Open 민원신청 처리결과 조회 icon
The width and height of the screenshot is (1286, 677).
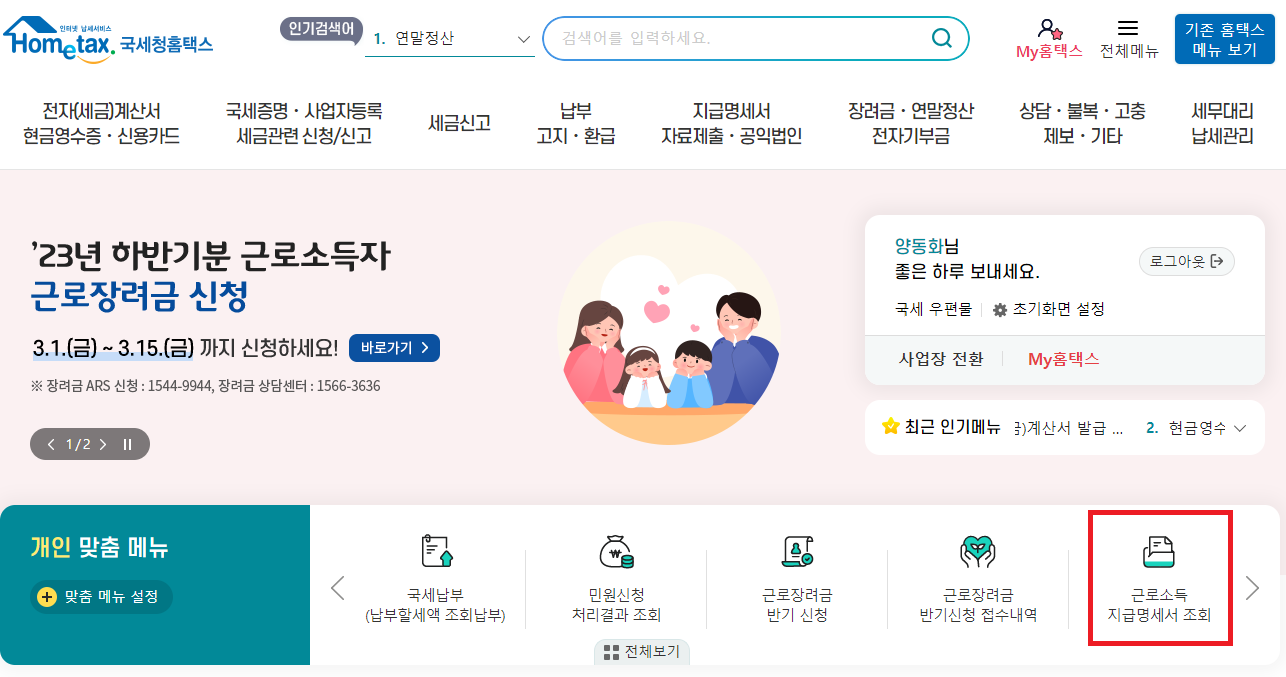coord(616,552)
